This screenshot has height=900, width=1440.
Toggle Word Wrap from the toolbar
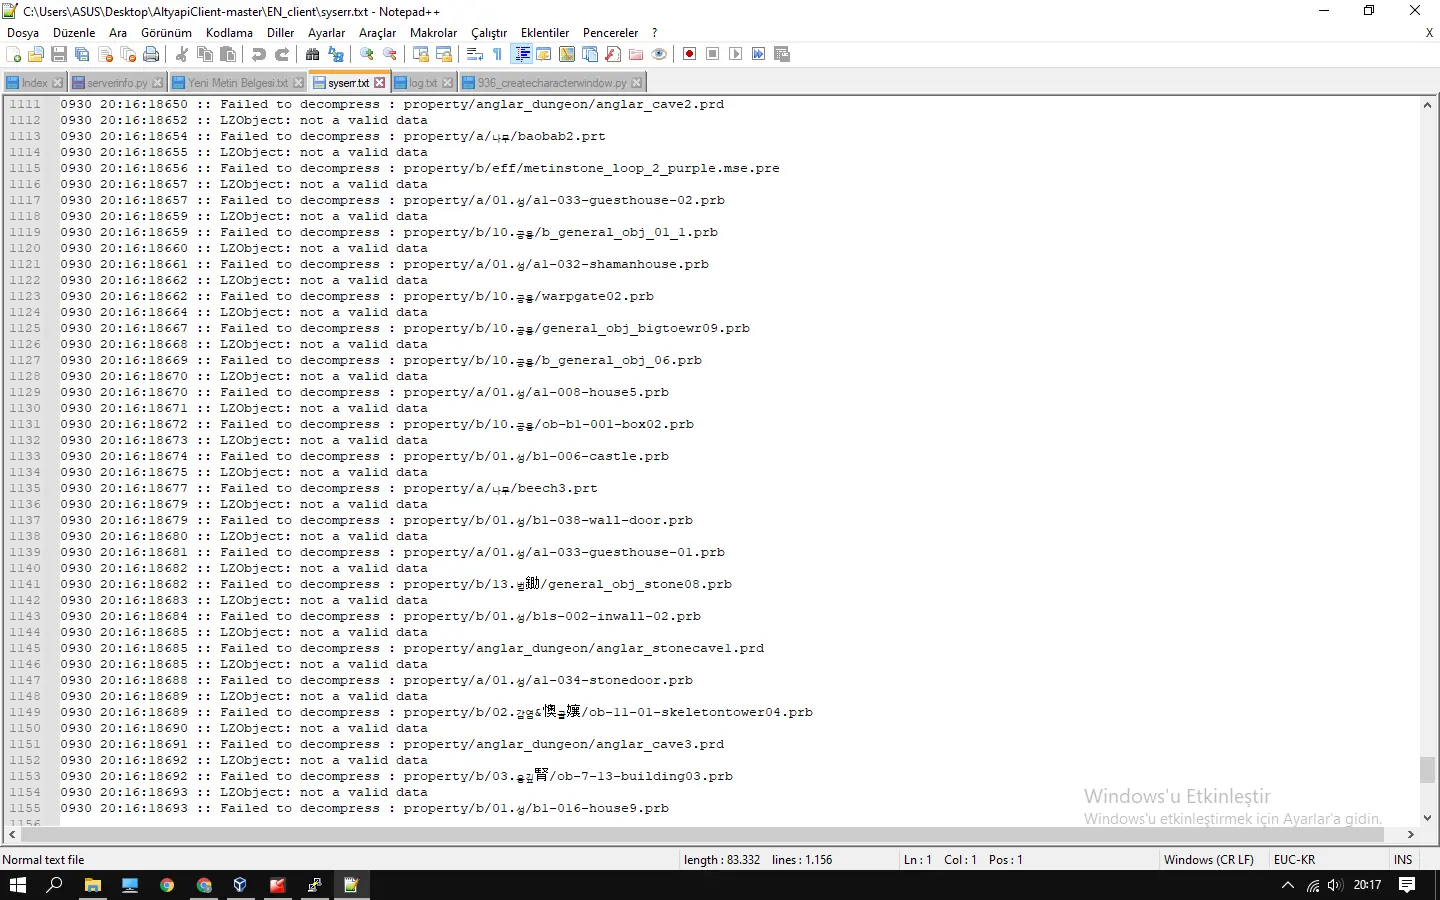(x=474, y=54)
